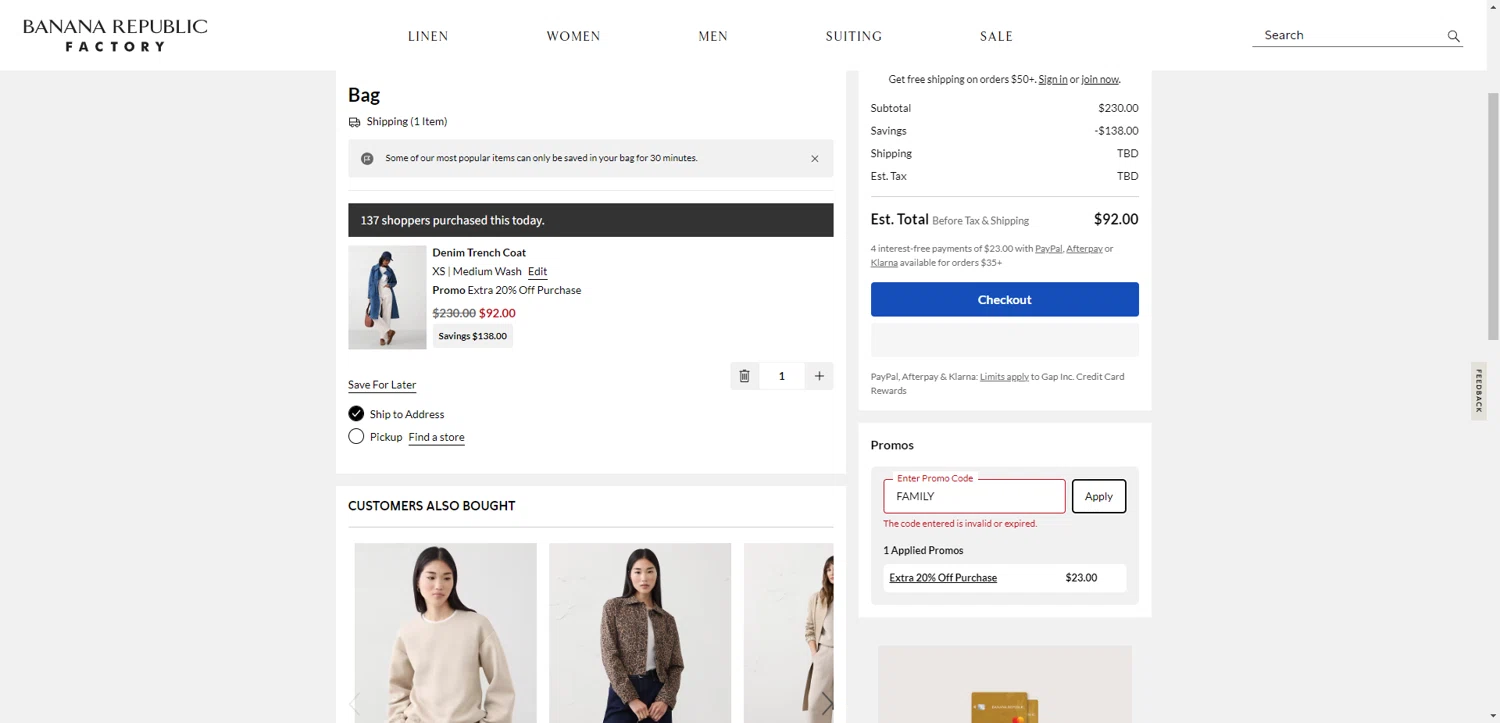Open Klarna payment info link
Screen dimensions: 1500x723
click(x=884, y=263)
